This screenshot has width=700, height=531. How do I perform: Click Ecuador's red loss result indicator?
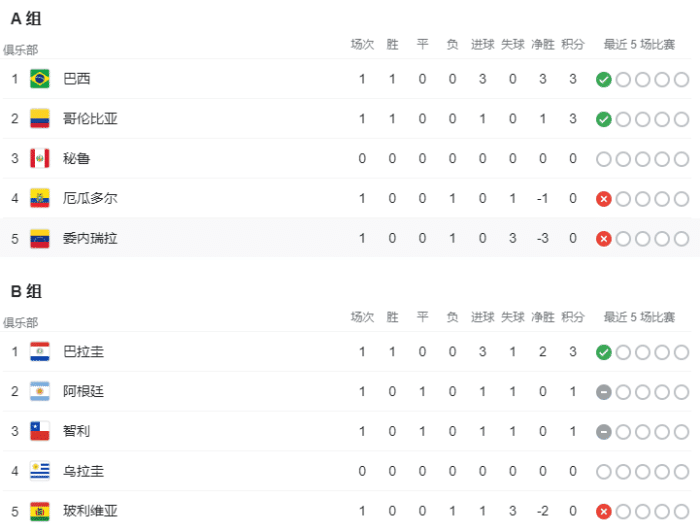point(603,198)
